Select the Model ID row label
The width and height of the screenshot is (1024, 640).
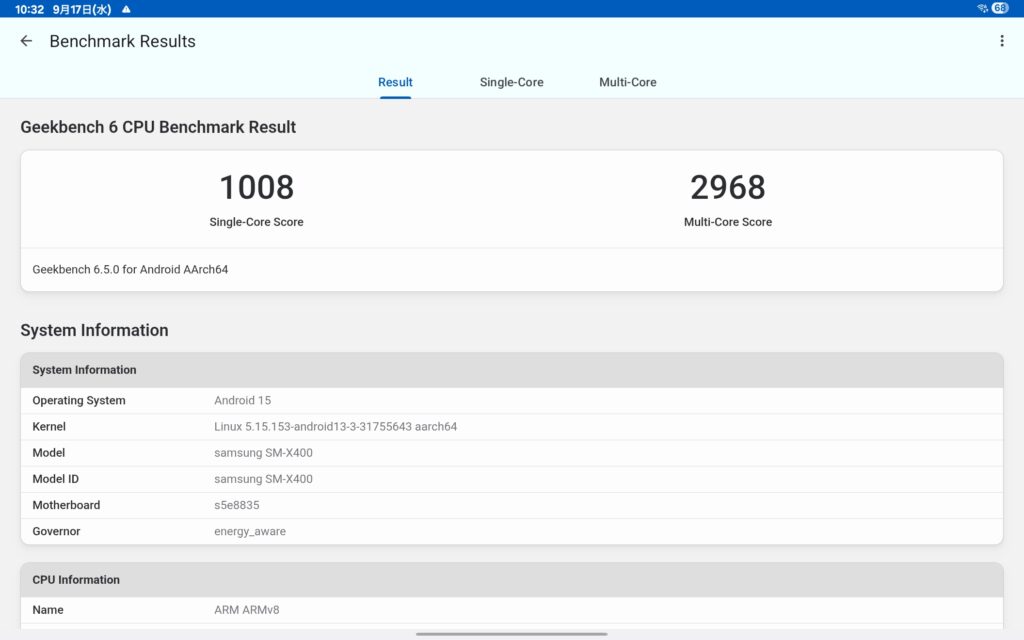(56, 479)
